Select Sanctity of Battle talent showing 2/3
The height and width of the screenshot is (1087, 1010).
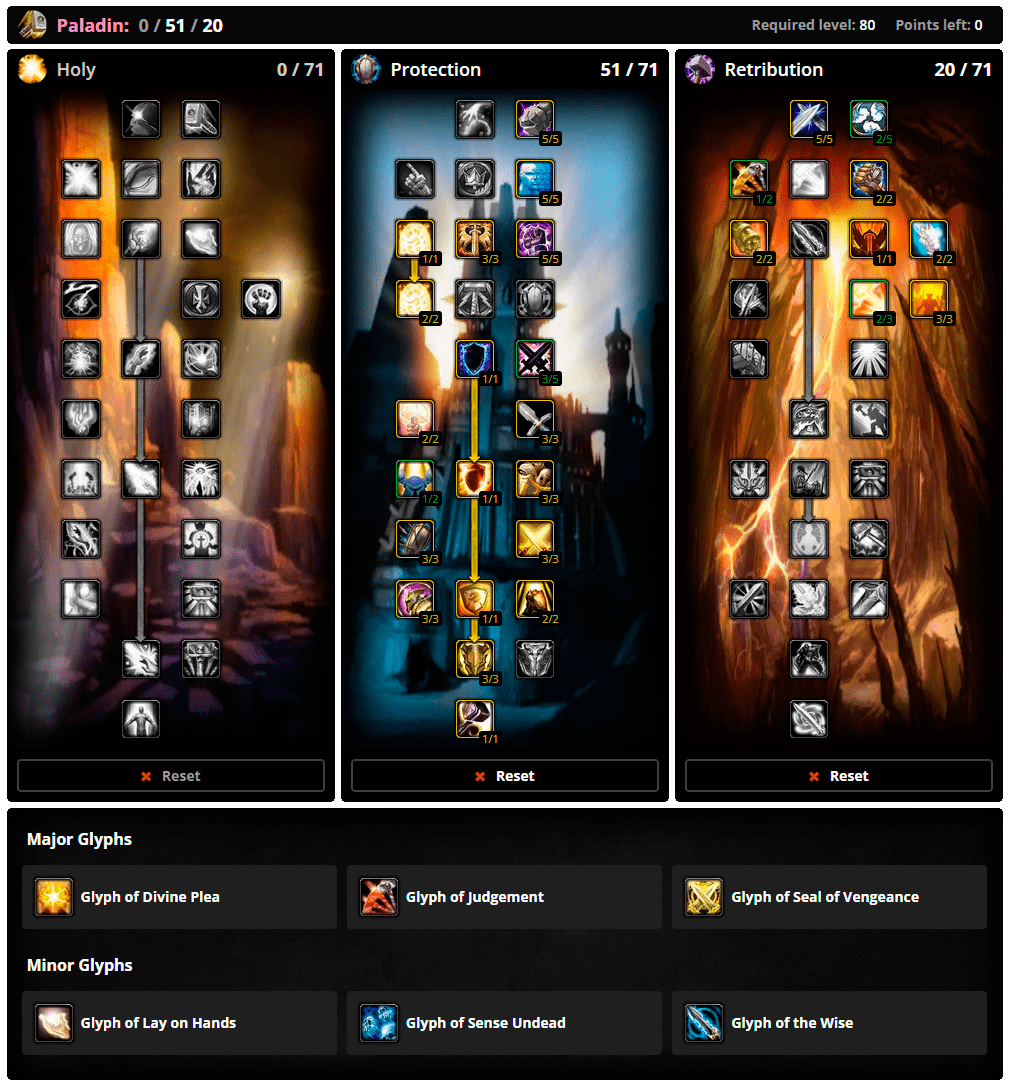[869, 299]
